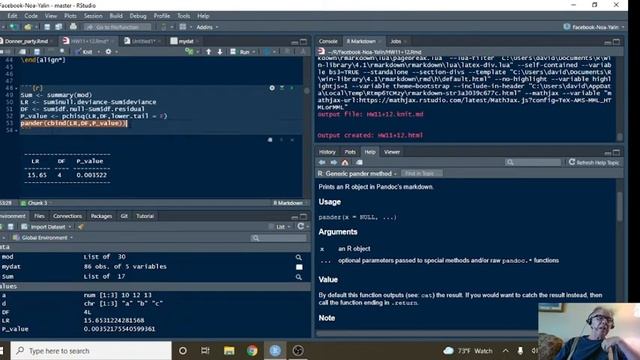Open the Build menu
Screen dimensions: 640x360
pyautogui.click(x=116, y=16)
